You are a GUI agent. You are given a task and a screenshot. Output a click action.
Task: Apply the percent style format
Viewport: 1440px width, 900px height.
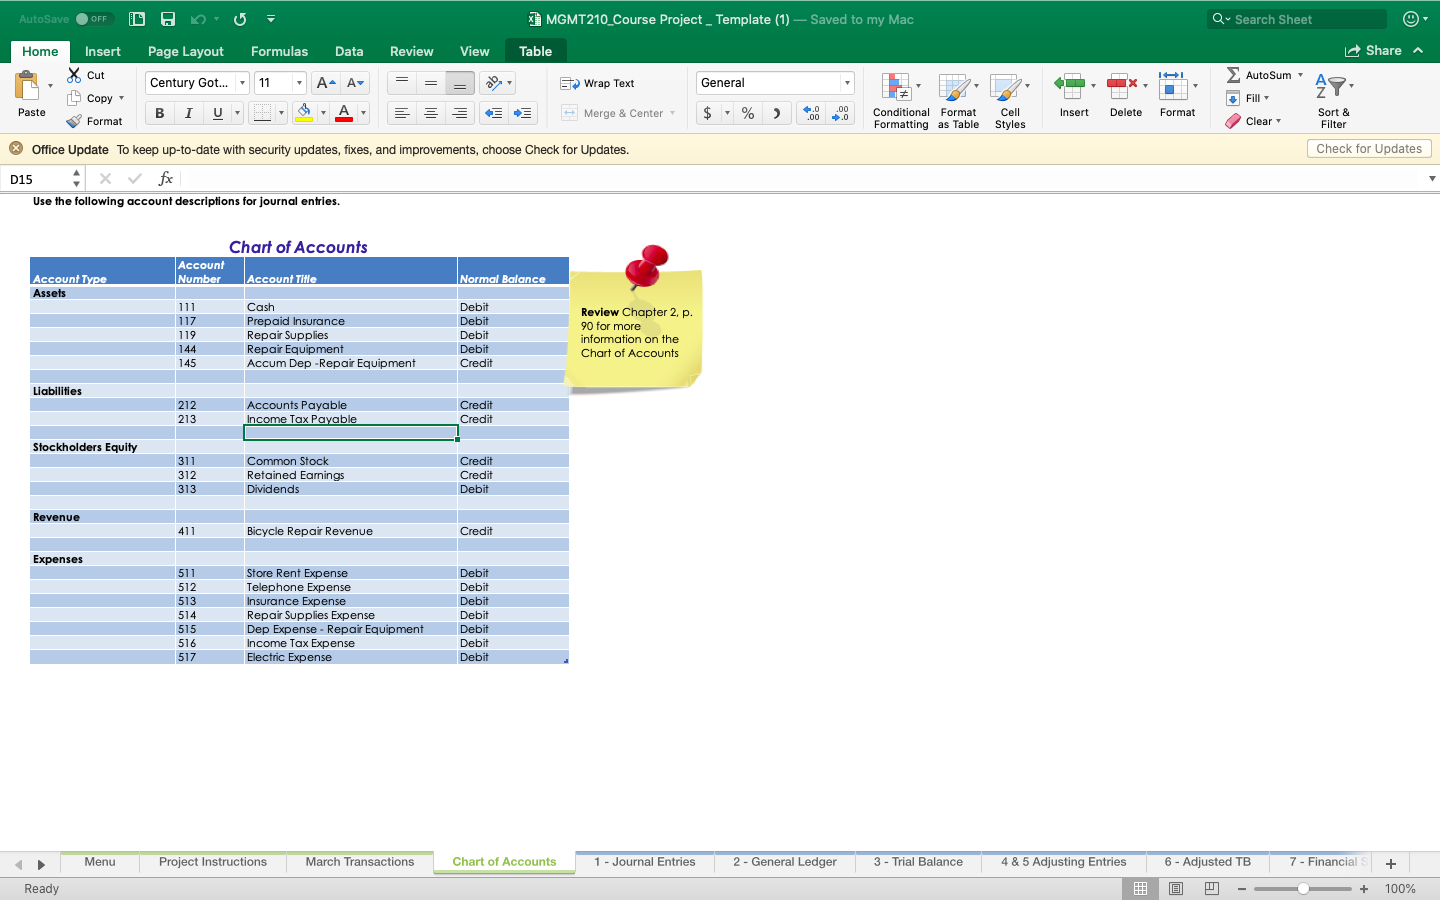746,113
